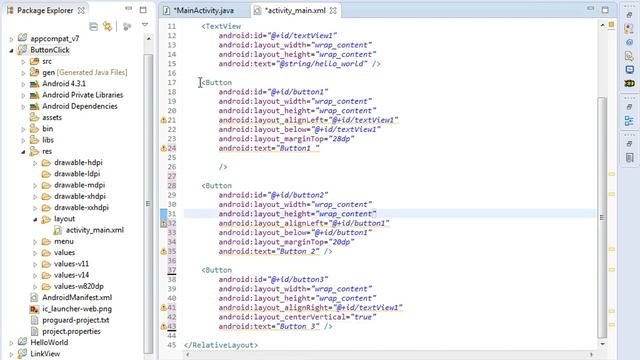This screenshot has height=360, width=640.
Task: Open activity_main.xml in the layout folder
Action: (89, 230)
